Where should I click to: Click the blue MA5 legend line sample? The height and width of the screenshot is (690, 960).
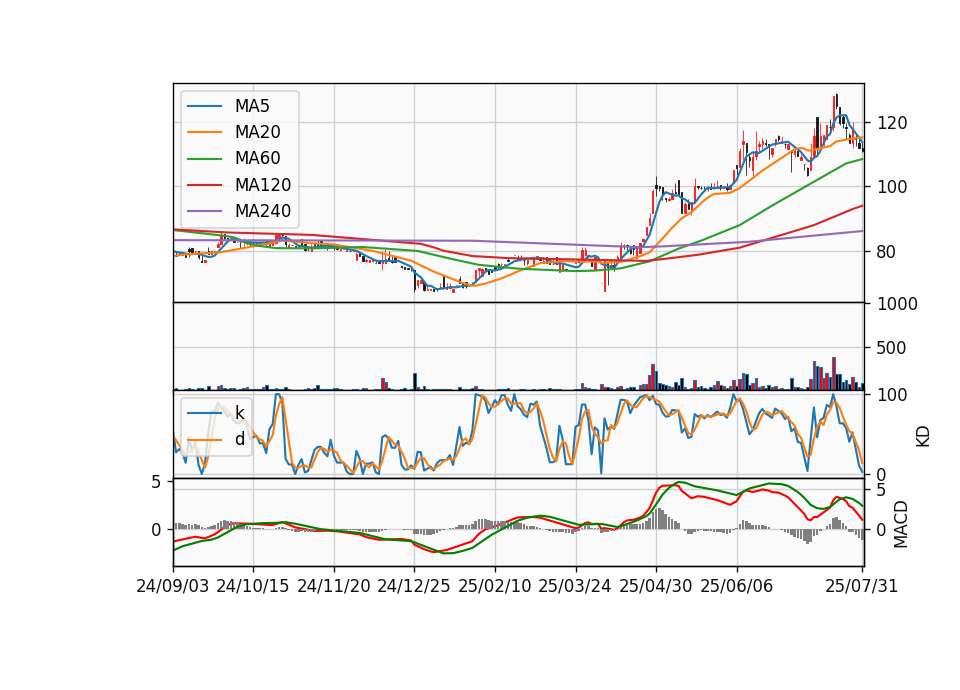[204, 107]
